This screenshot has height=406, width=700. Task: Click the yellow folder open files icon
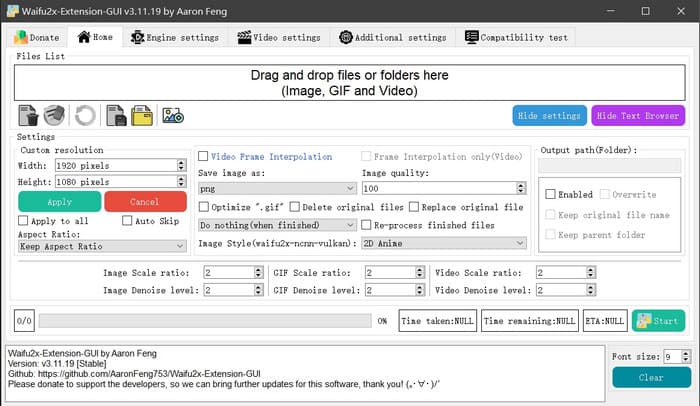(142, 116)
